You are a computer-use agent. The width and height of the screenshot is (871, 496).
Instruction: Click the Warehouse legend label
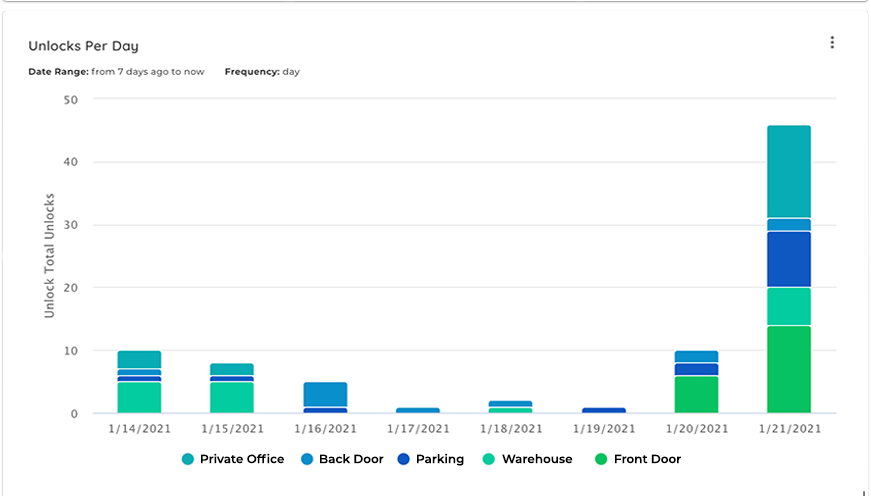[x=537, y=459]
